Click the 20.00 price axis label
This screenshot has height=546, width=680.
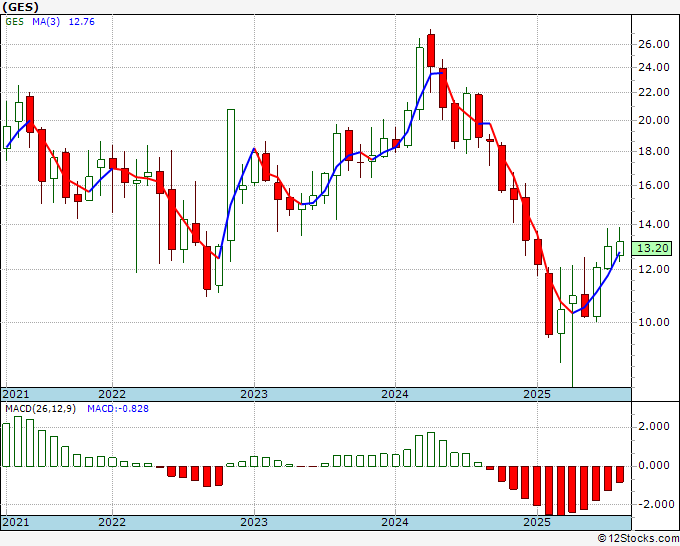654,121
